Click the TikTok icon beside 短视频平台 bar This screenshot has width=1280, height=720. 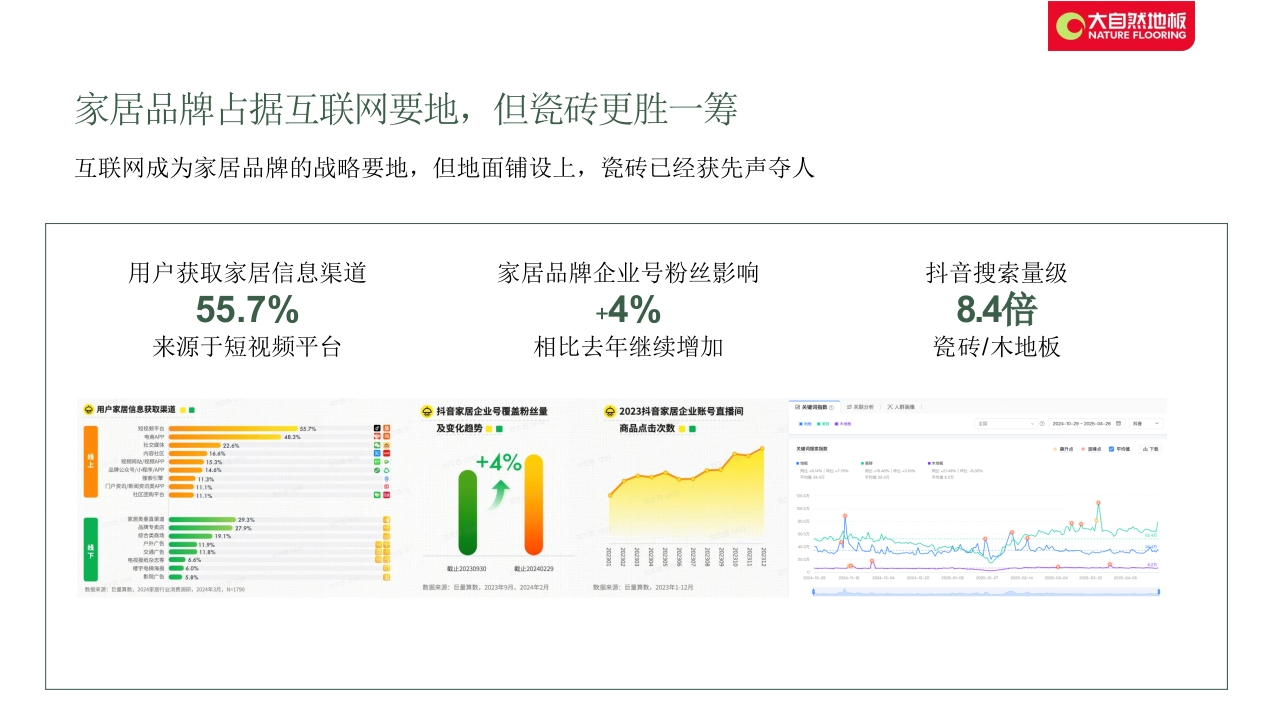point(377,429)
